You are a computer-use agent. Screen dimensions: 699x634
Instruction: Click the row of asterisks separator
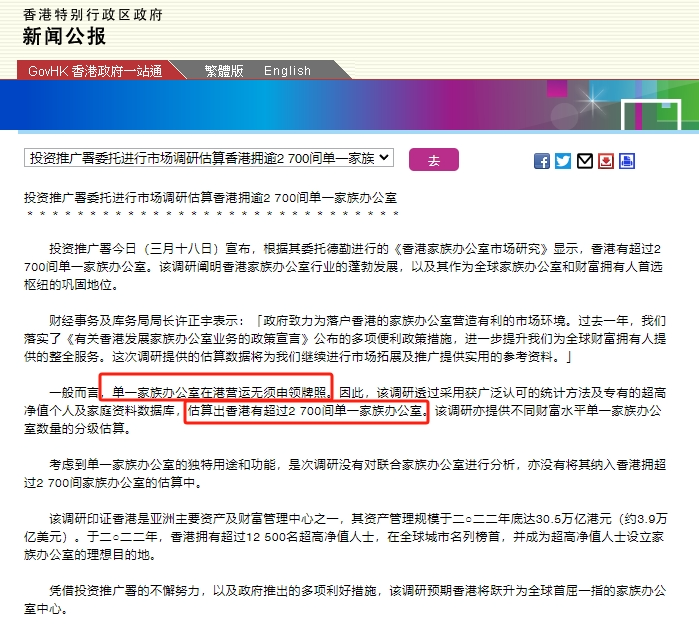click(212, 214)
